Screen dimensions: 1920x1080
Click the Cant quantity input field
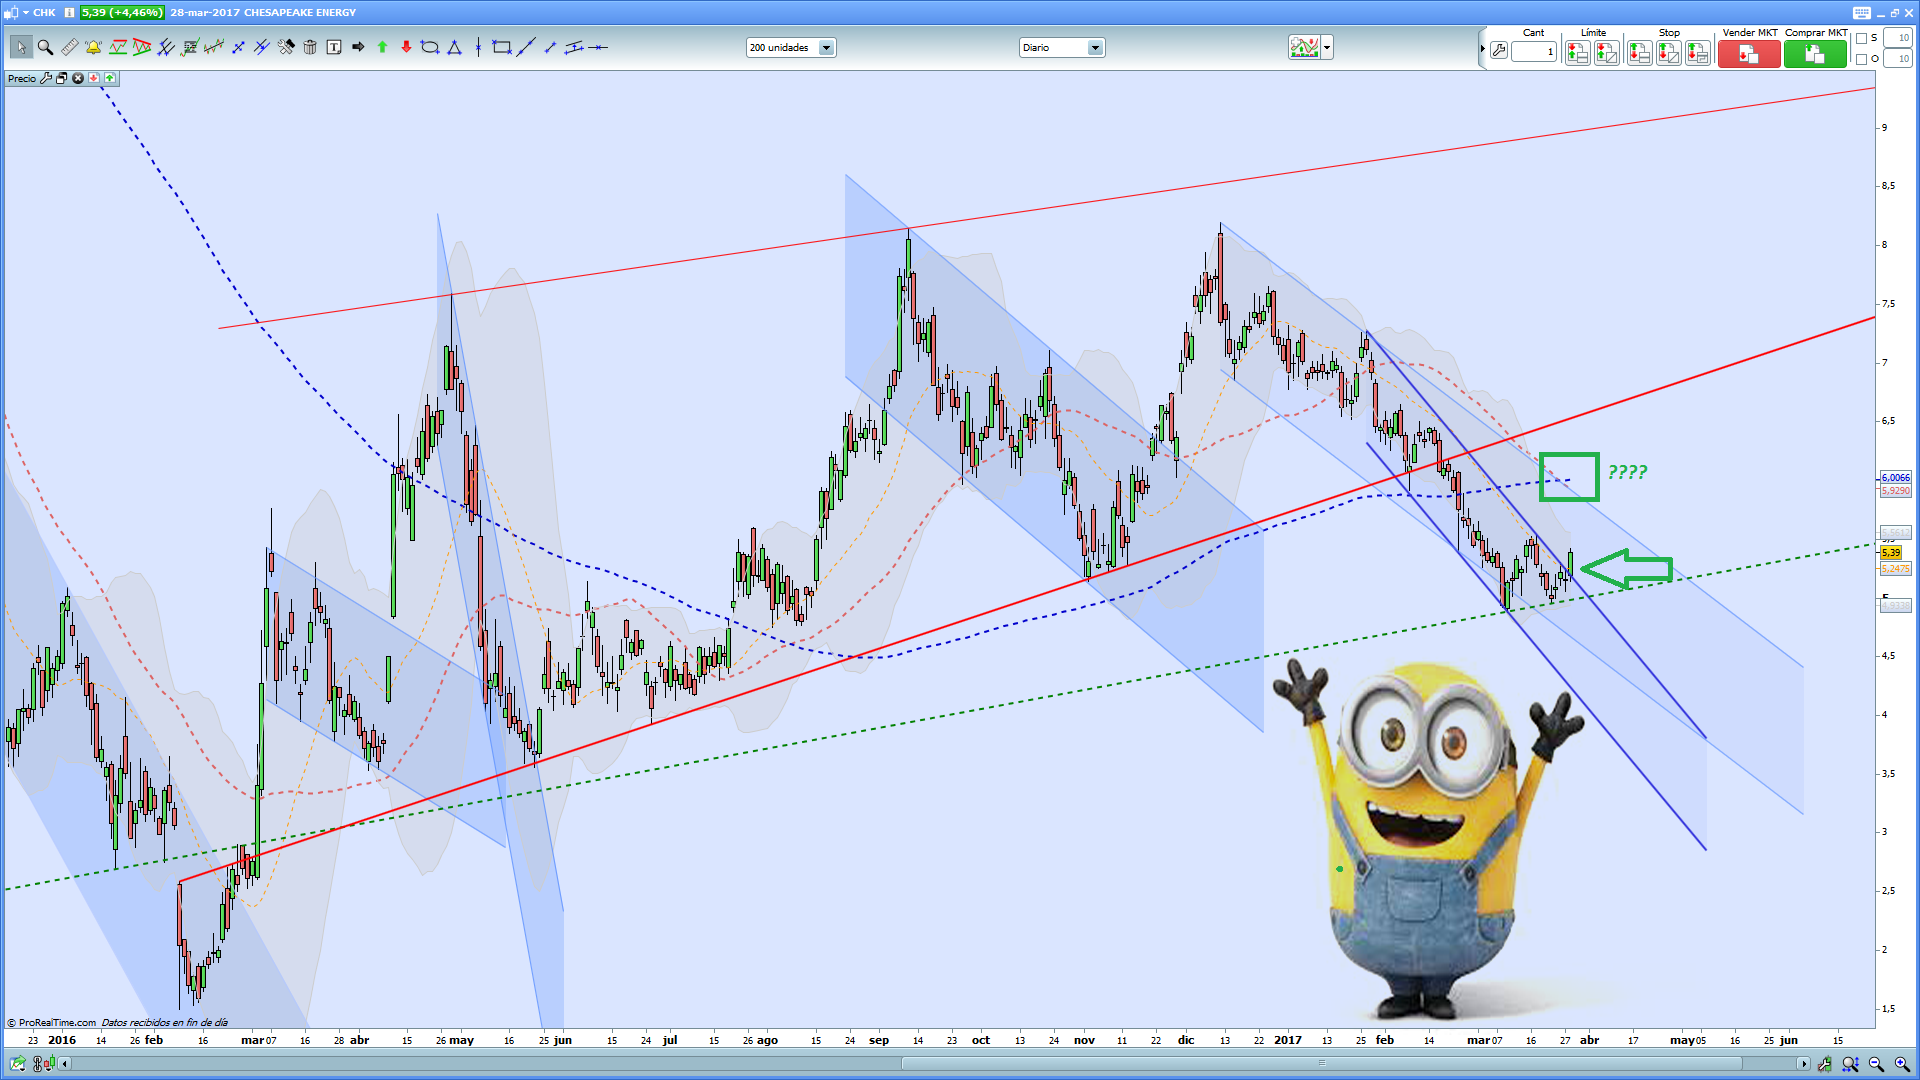(1533, 52)
